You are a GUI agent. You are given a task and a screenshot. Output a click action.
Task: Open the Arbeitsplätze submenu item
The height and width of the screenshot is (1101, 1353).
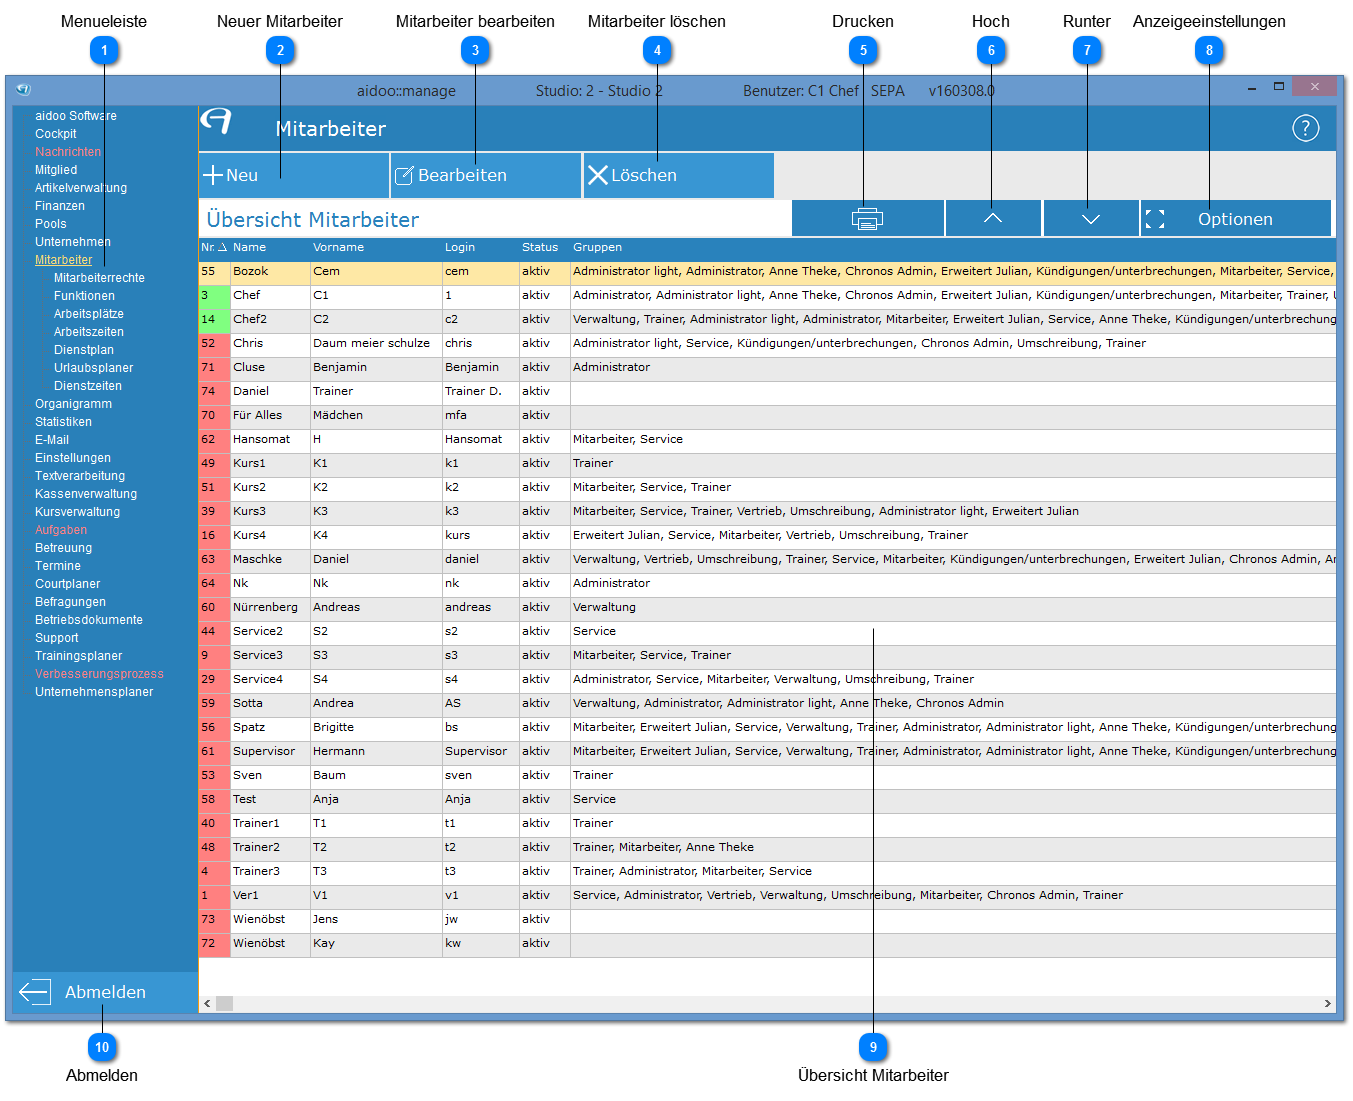(x=89, y=314)
